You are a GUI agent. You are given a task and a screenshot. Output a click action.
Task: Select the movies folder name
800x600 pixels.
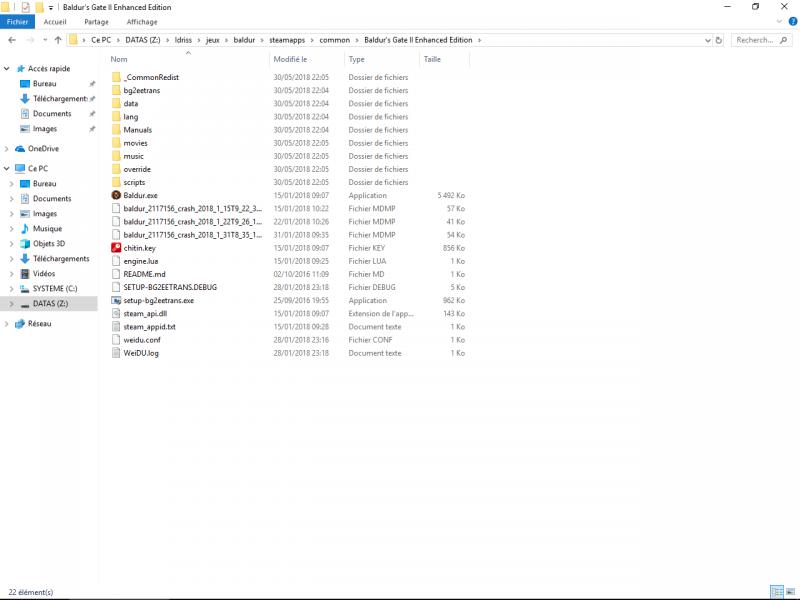coord(135,143)
